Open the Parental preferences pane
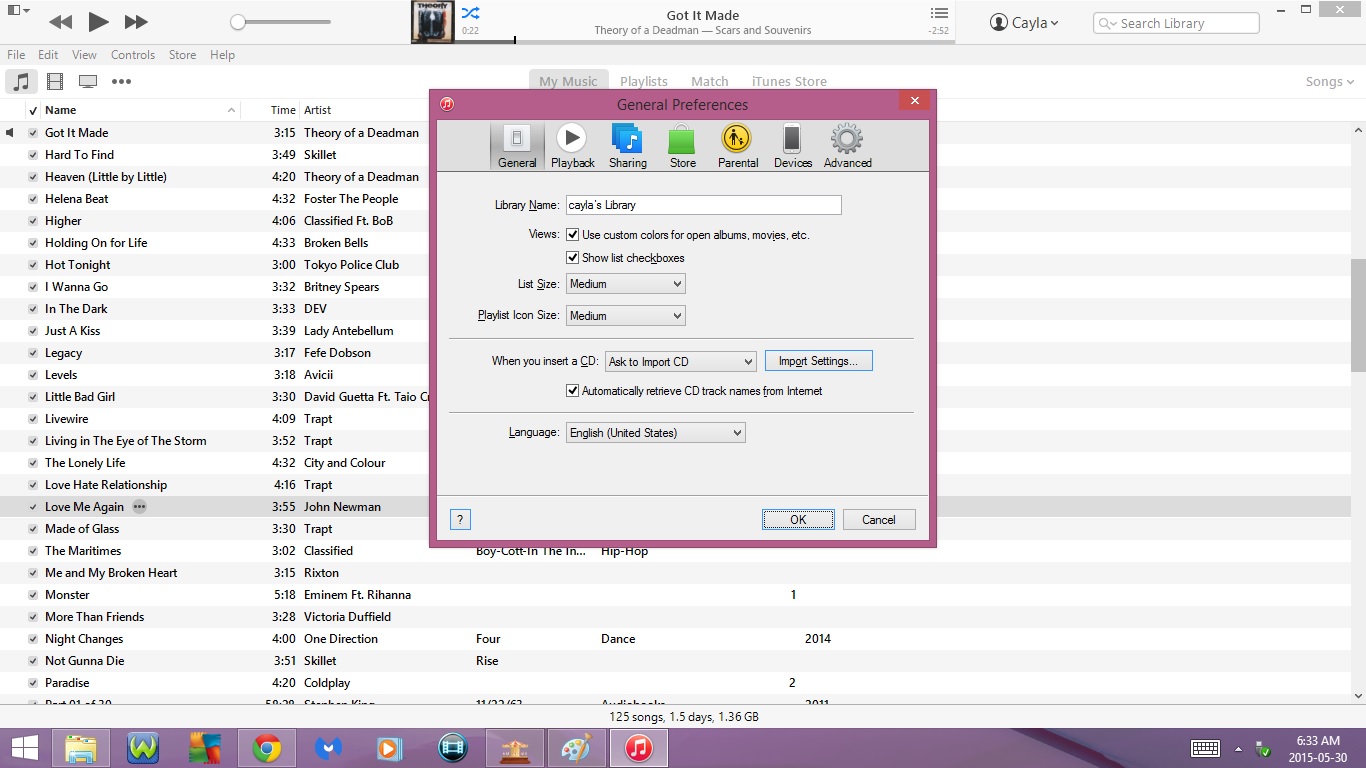This screenshot has height=768, width=1366. (x=737, y=146)
